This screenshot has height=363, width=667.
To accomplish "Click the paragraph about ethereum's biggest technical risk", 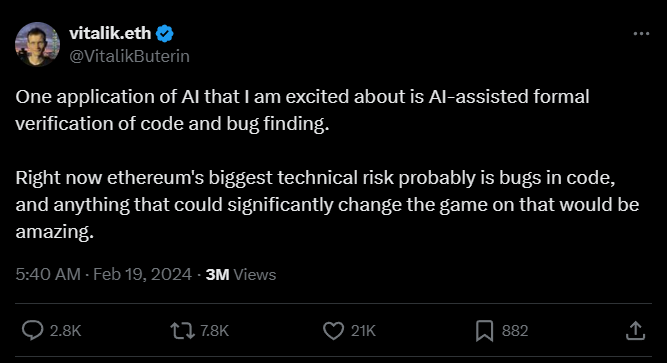I will tap(327, 205).
